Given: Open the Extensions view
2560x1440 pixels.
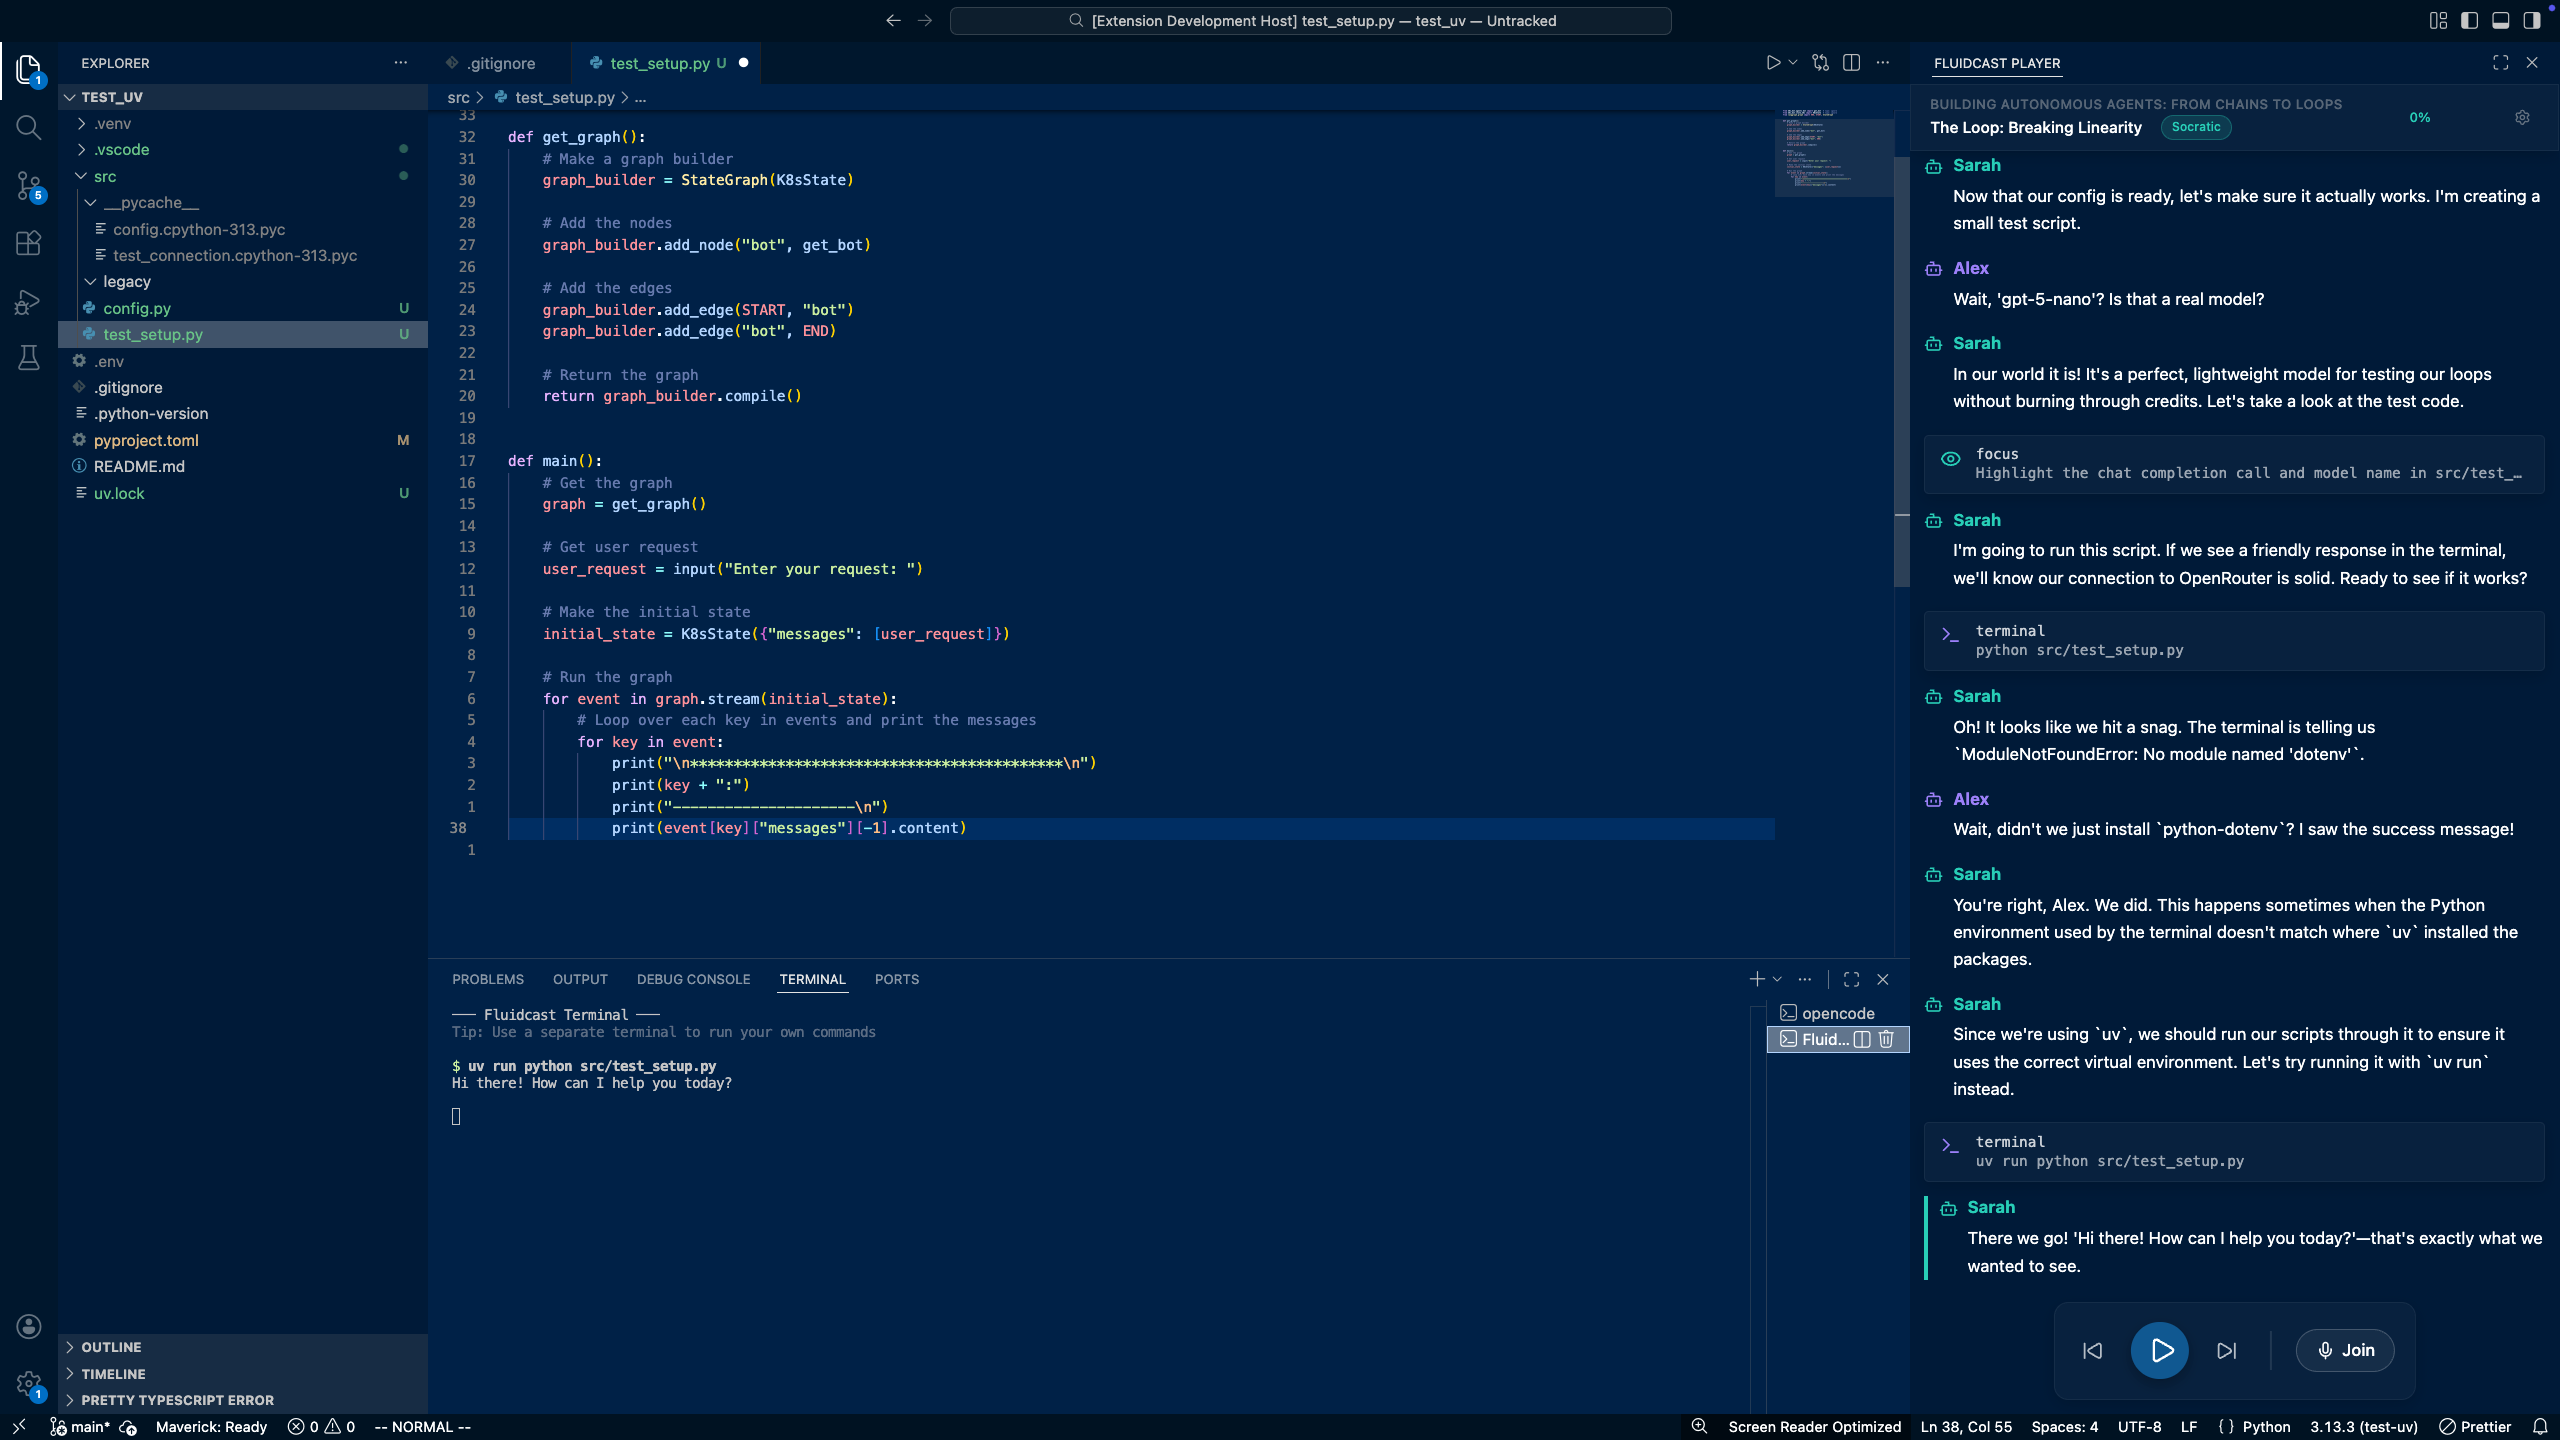Looking at the screenshot, I should tap(28, 242).
